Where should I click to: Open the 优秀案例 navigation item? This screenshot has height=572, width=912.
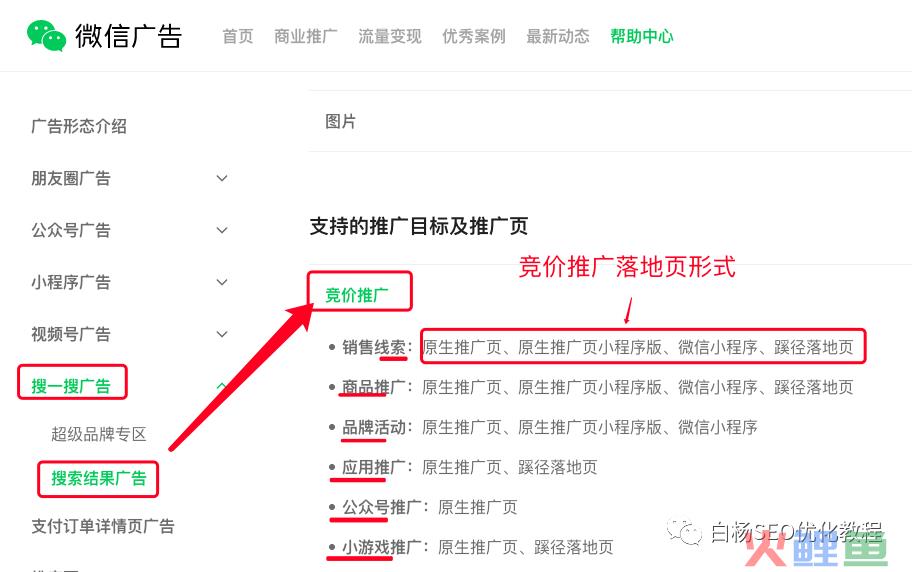(x=473, y=36)
